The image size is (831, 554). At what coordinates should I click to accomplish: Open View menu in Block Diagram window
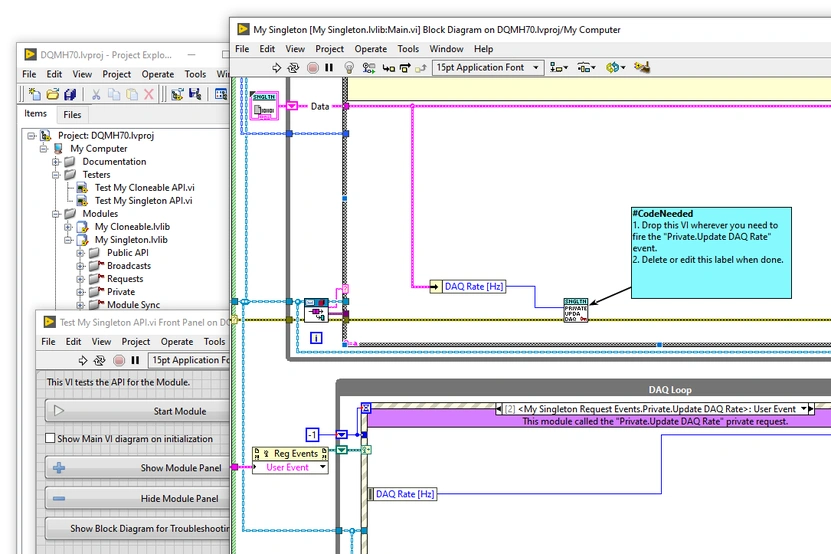(295, 49)
